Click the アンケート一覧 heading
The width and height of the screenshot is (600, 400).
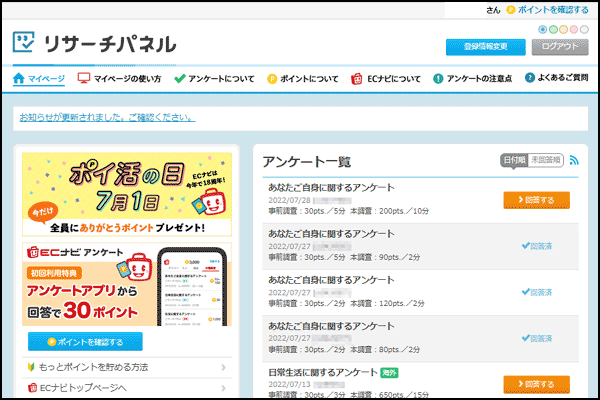tap(307, 162)
